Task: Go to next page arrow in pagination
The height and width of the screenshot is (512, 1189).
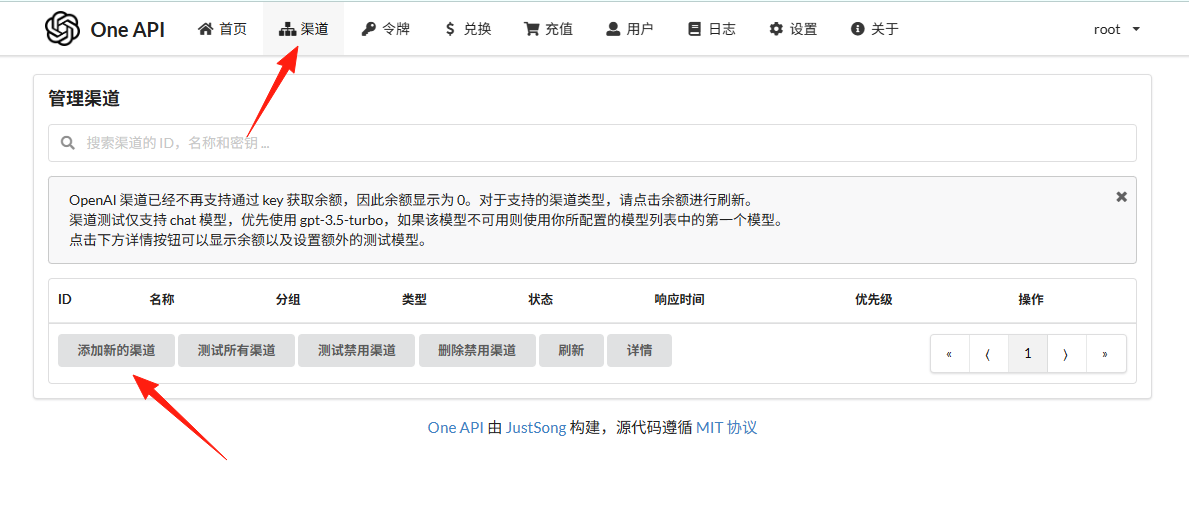Action: coord(1066,353)
